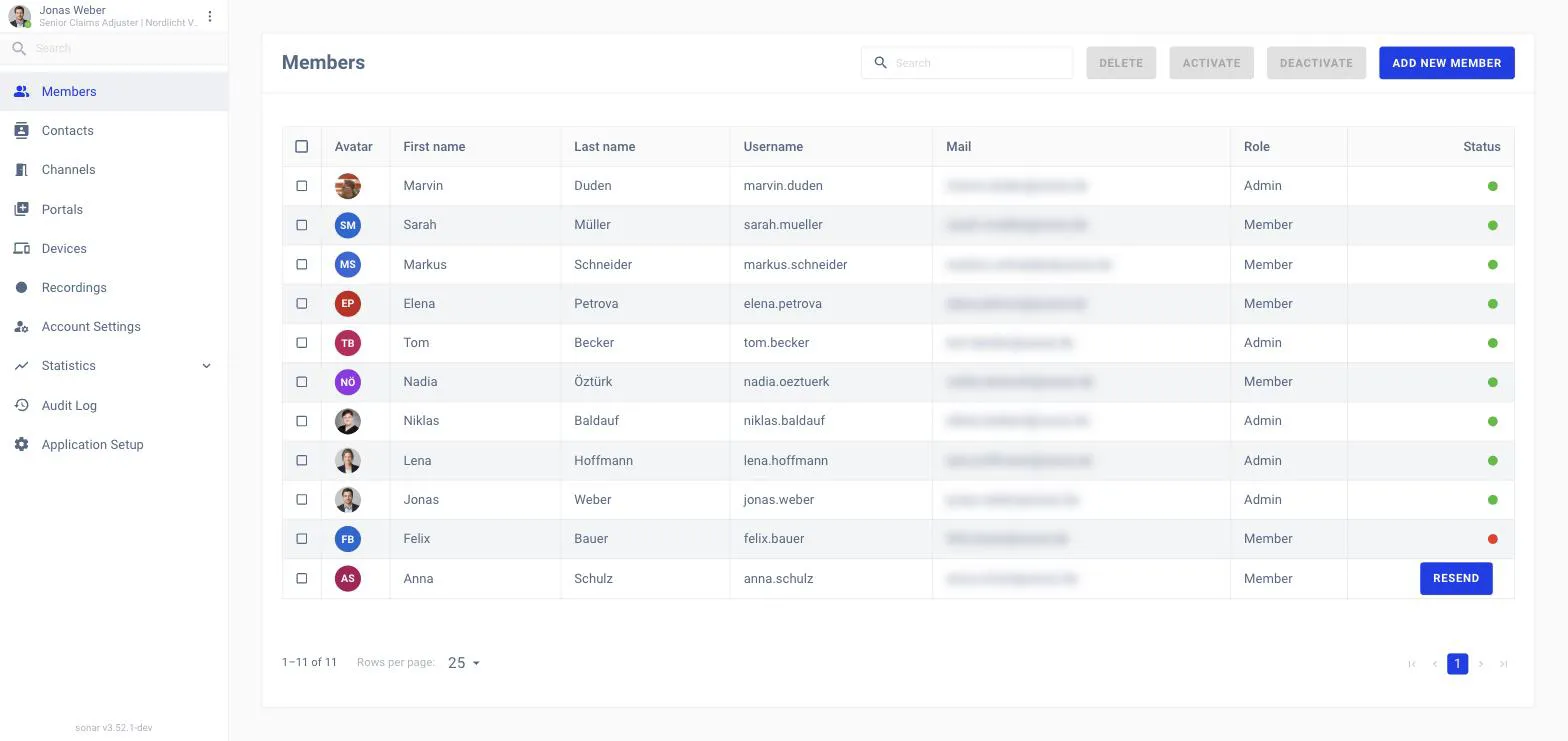This screenshot has width=1568, height=741.
Task: Open Contacts in the sidebar menu
Action: (x=114, y=130)
